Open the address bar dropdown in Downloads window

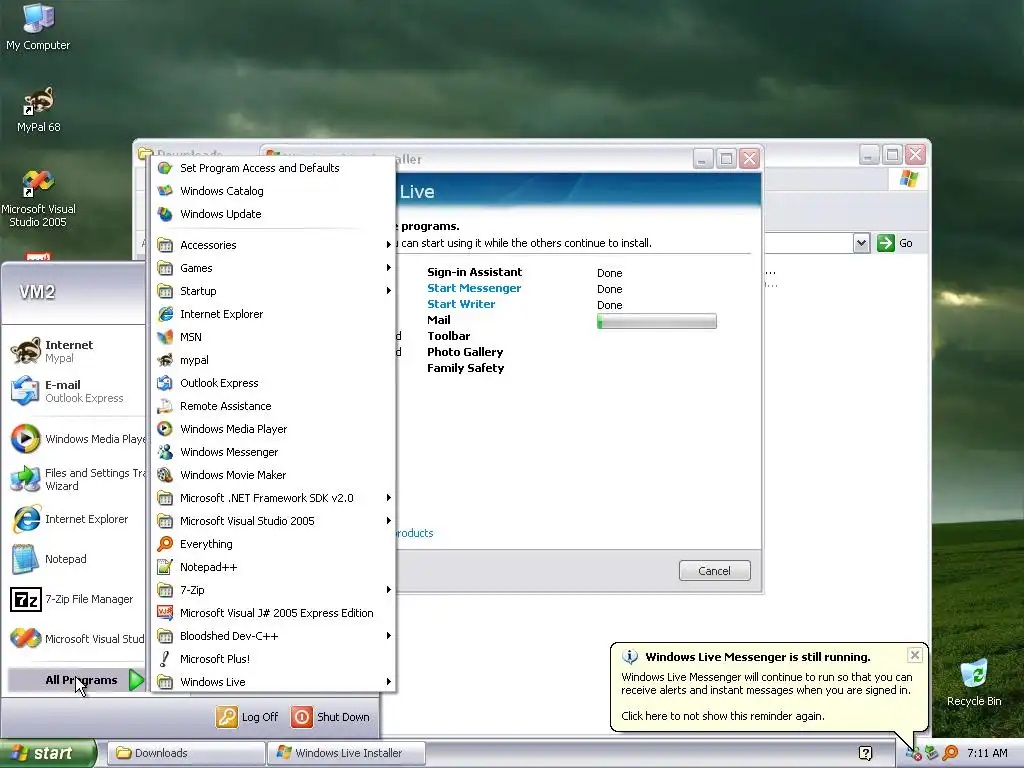point(861,243)
